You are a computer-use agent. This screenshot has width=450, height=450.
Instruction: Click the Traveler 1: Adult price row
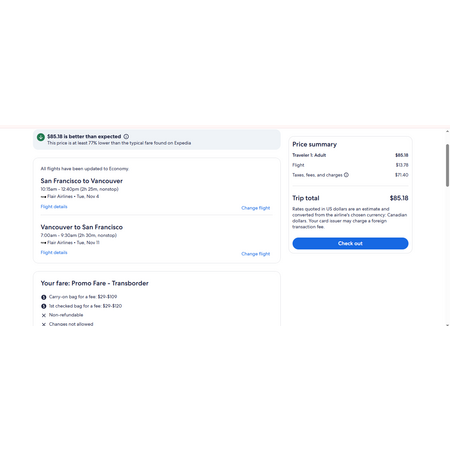pyautogui.click(x=350, y=155)
